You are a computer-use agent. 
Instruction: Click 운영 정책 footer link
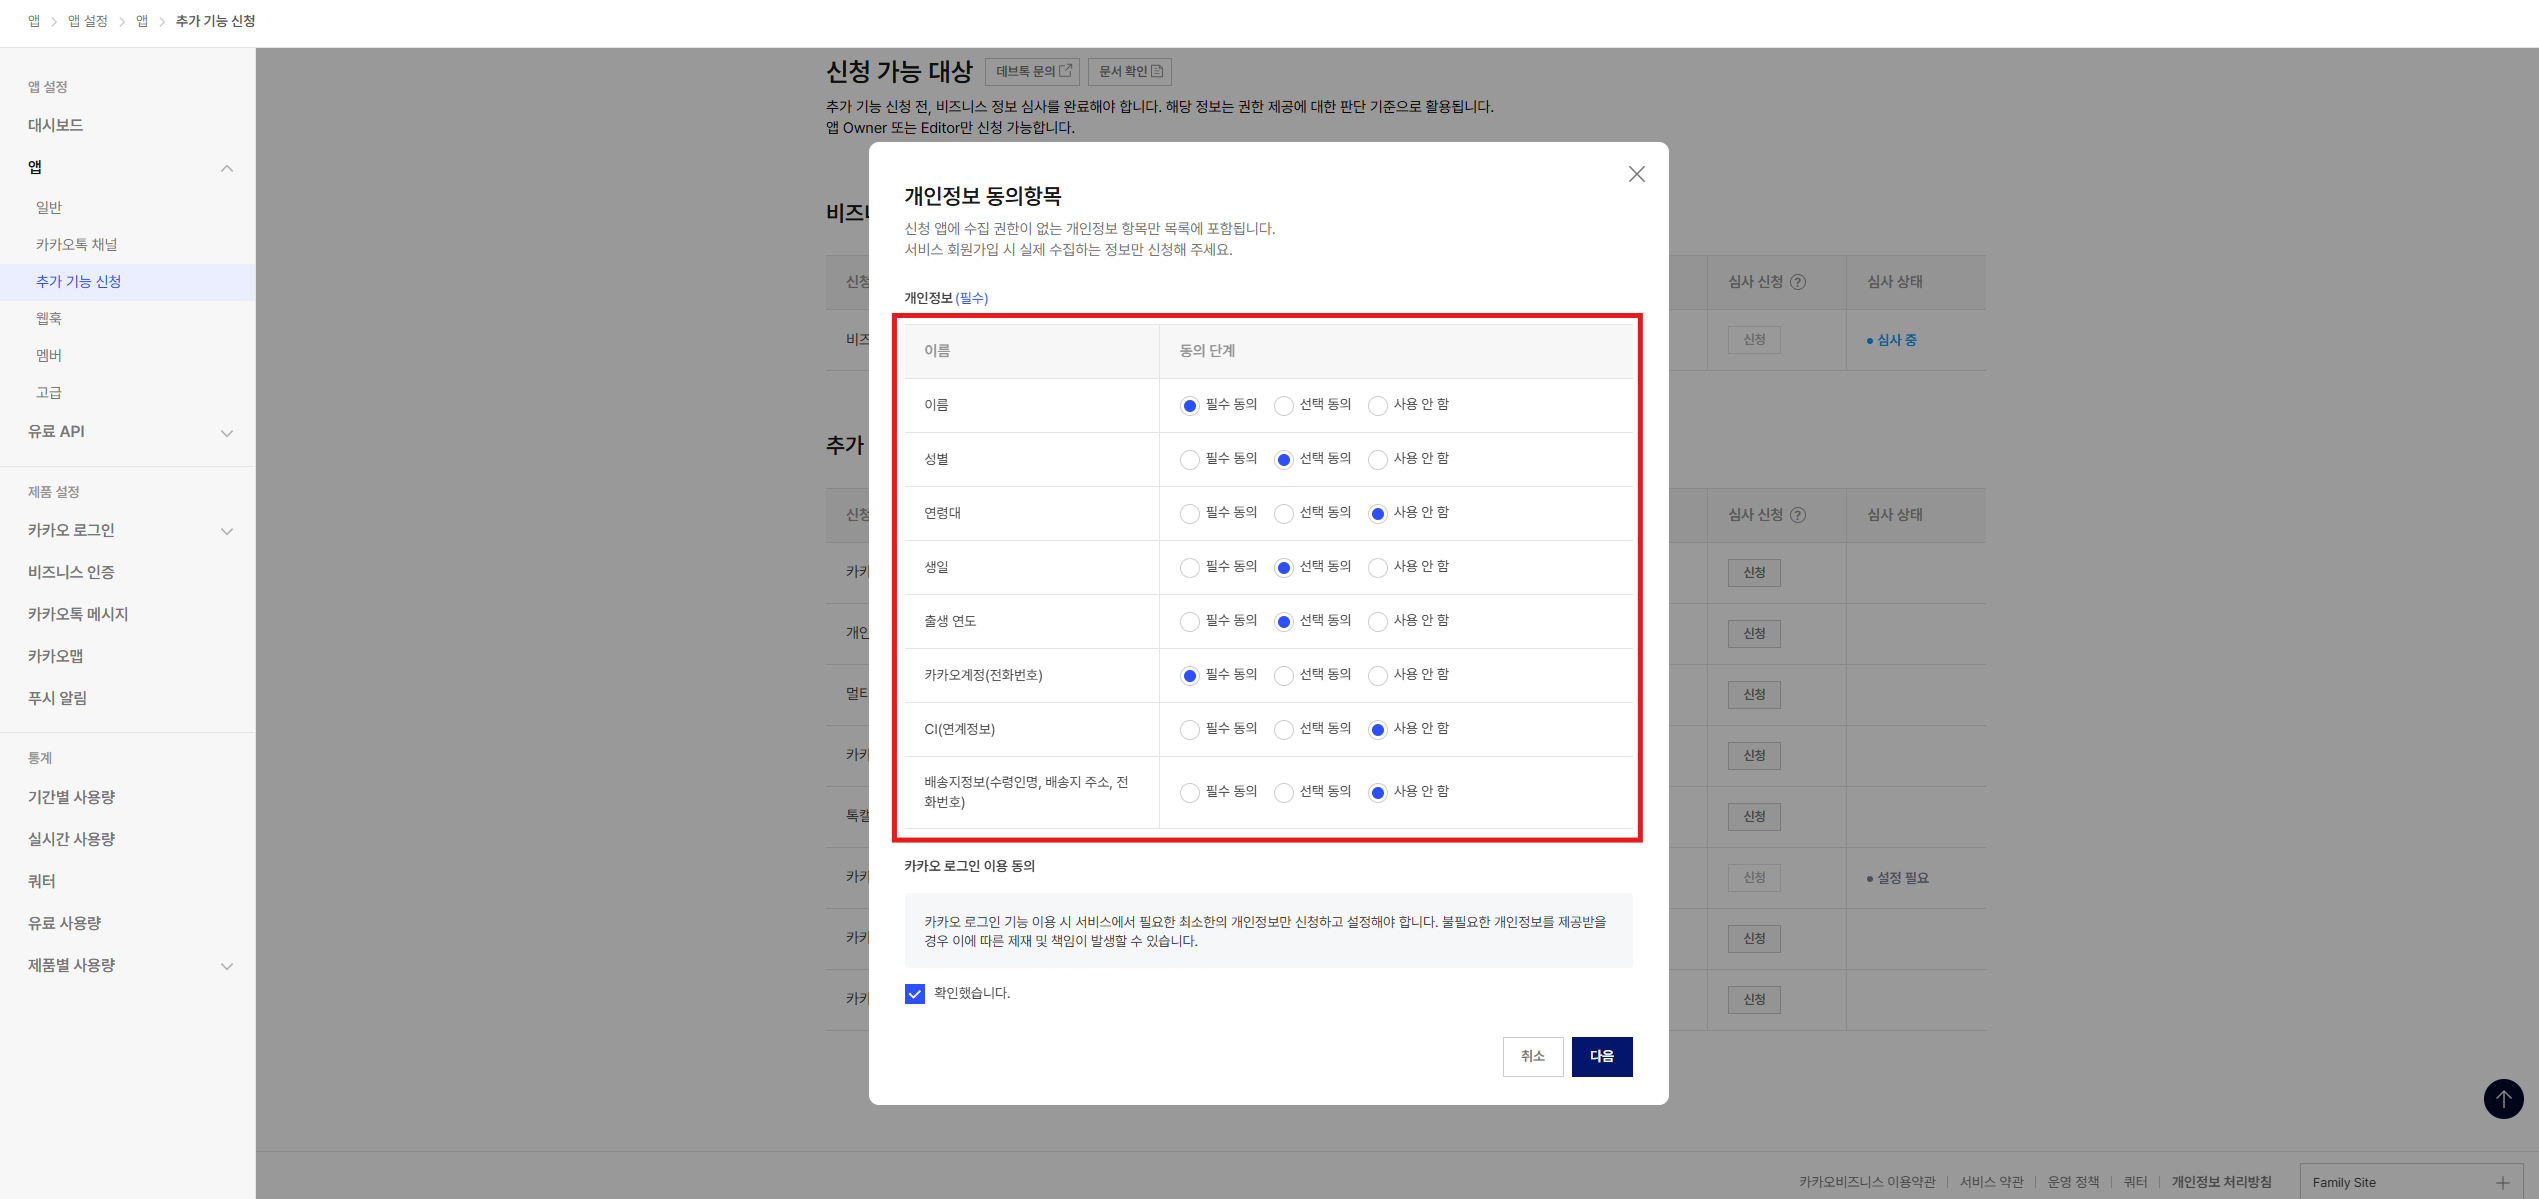[x=2073, y=1182]
